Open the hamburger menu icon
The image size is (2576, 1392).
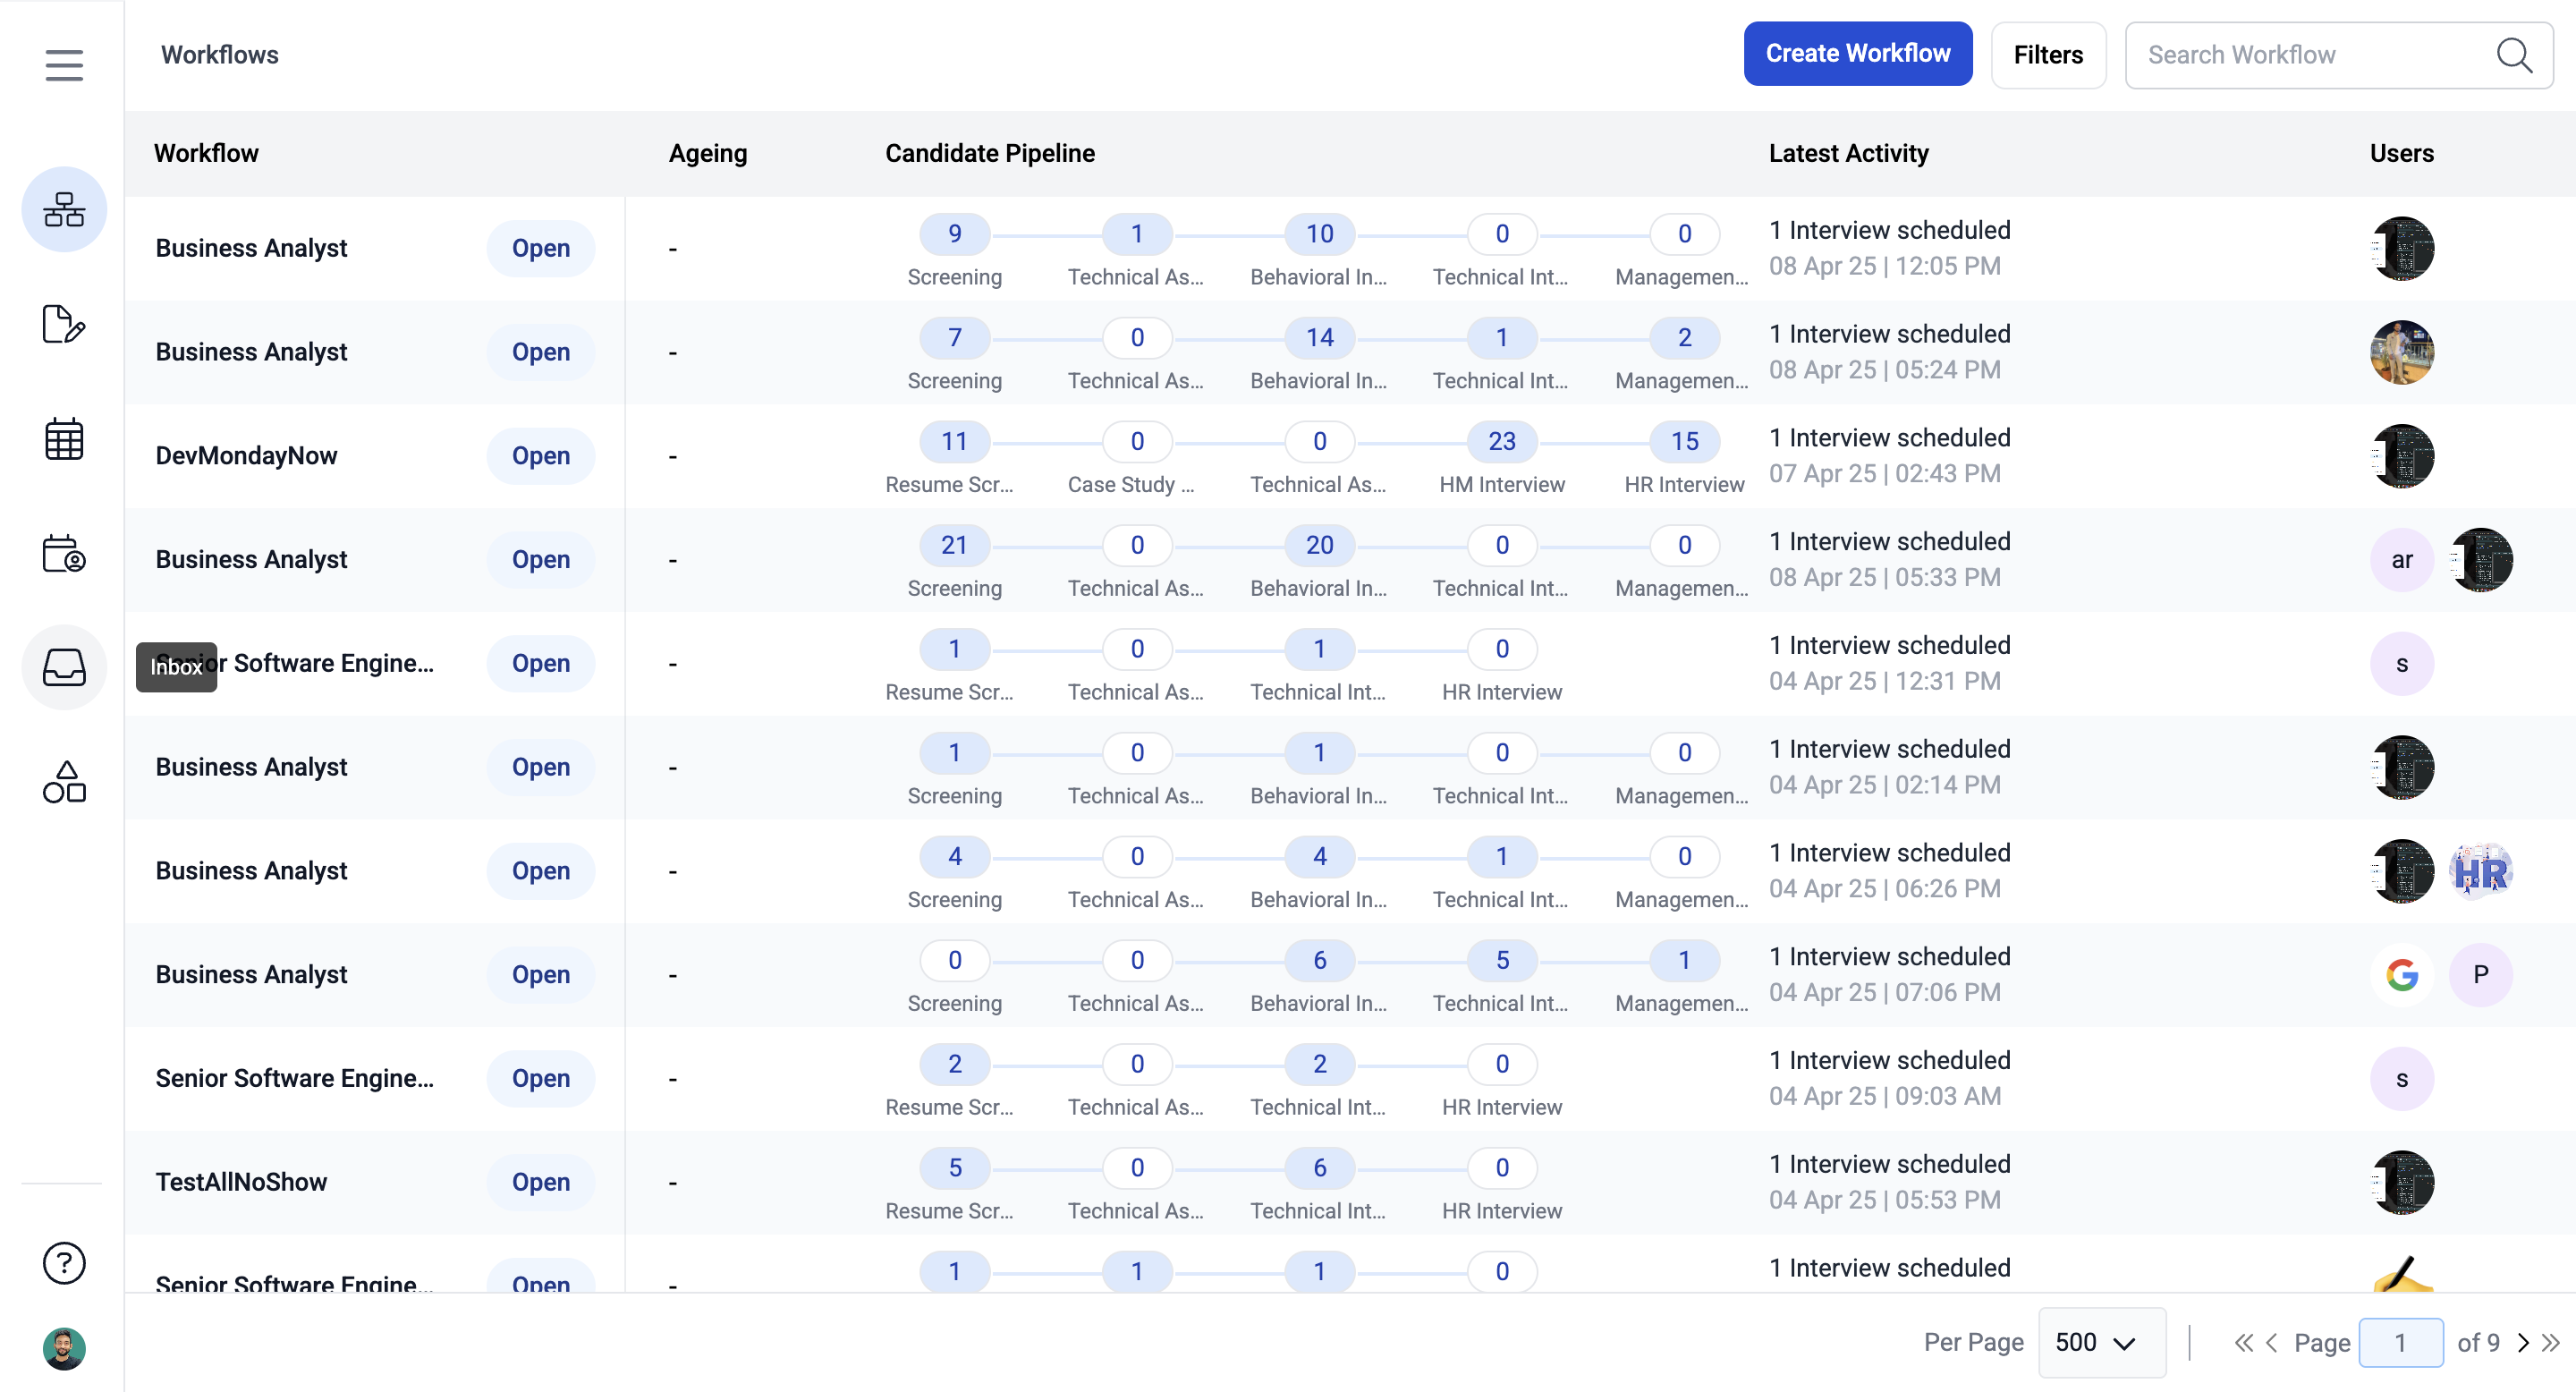tap(64, 66)
